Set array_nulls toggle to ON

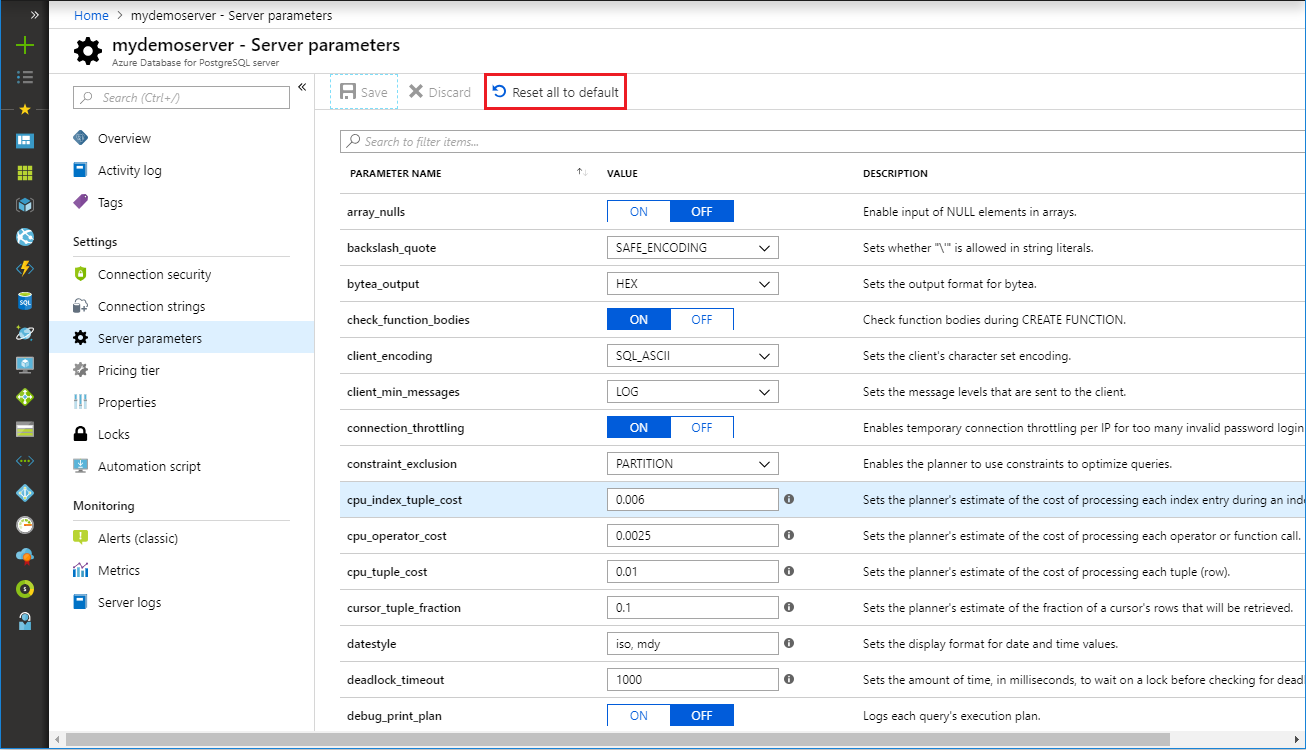pos(638,211)
